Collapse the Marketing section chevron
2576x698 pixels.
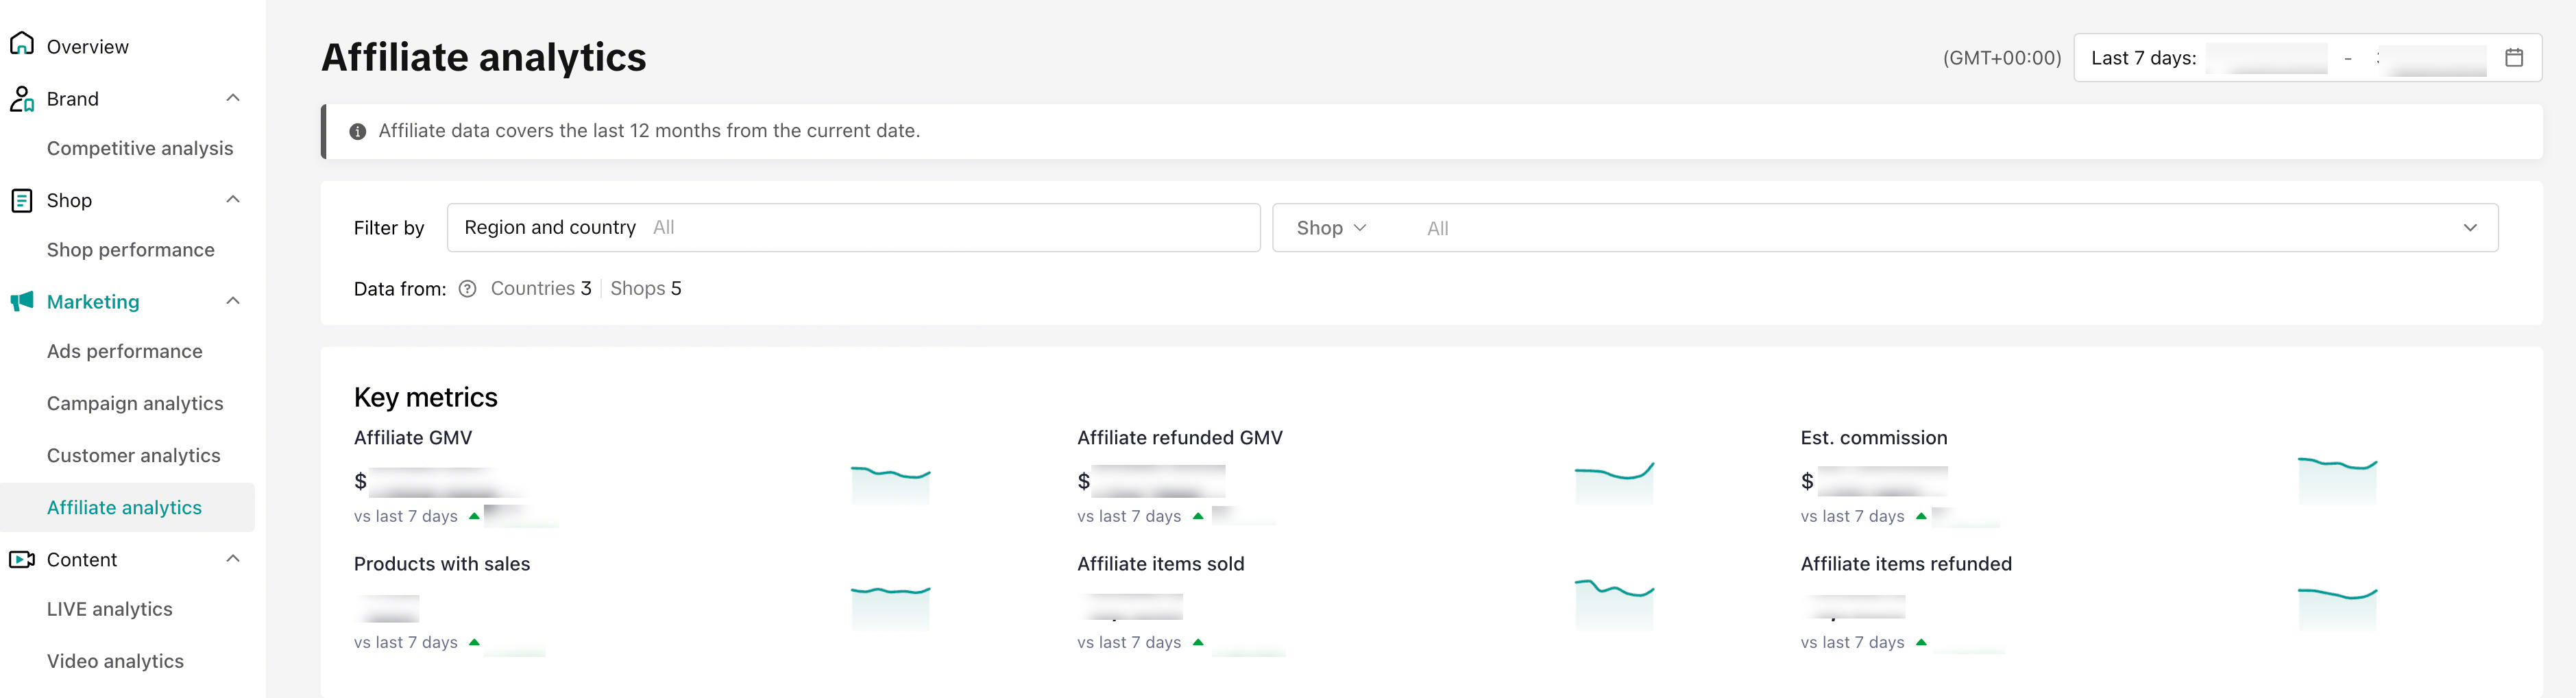pyautogui.click(x=233, y=301)
